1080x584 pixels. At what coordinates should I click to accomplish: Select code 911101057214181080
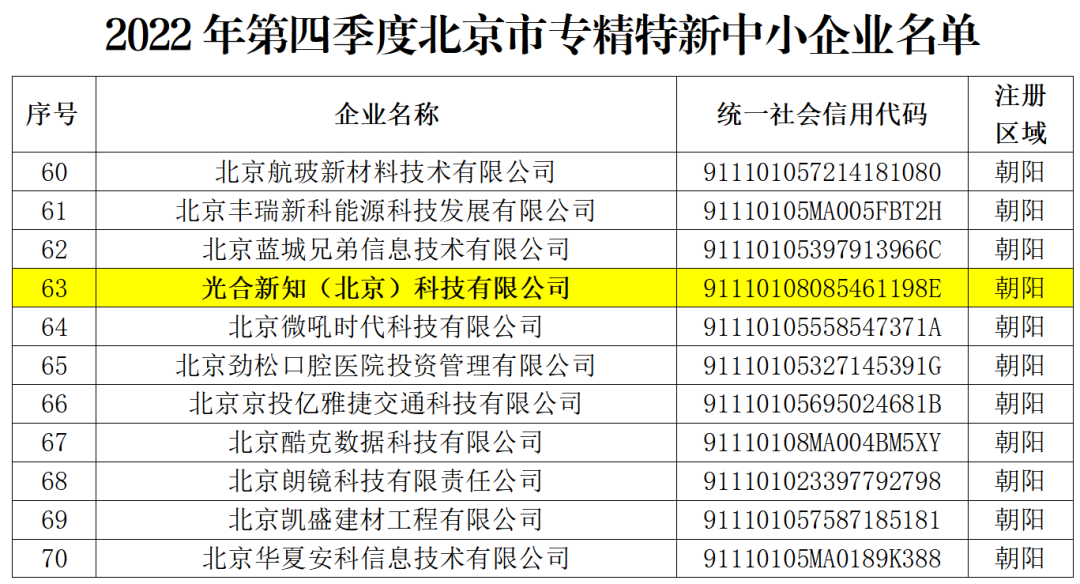point(822,171)
